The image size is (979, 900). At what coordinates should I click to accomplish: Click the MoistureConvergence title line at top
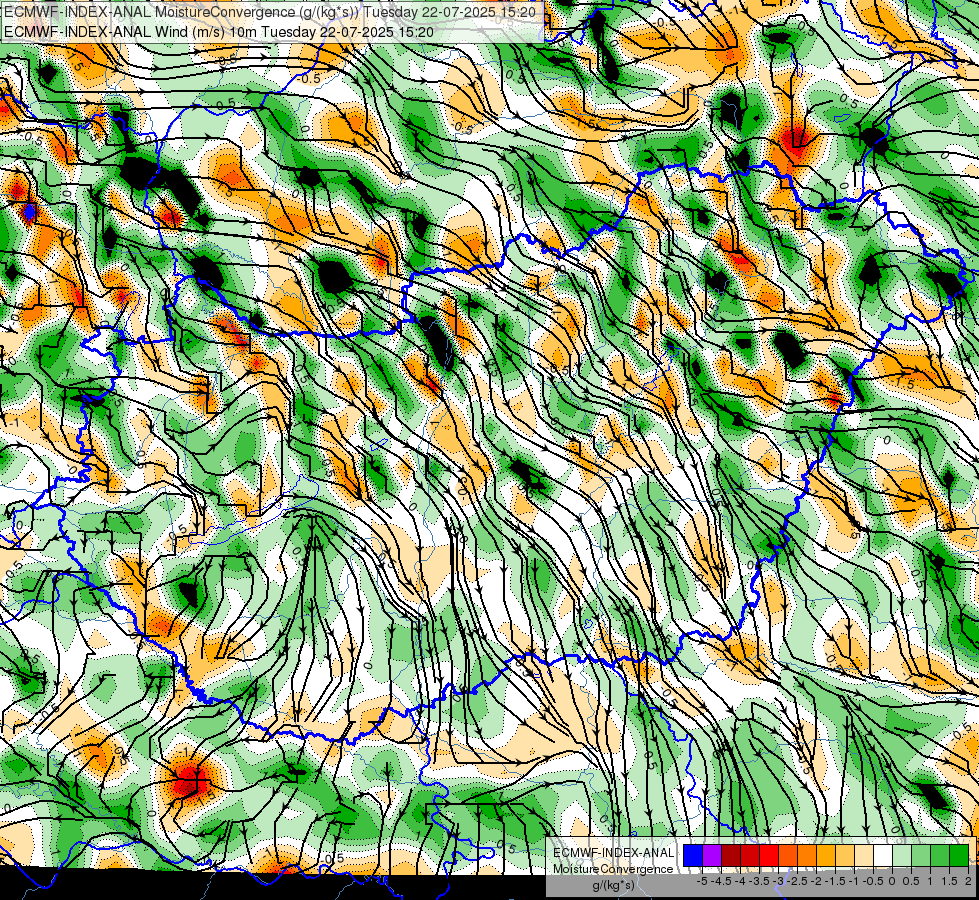point(271,12)
